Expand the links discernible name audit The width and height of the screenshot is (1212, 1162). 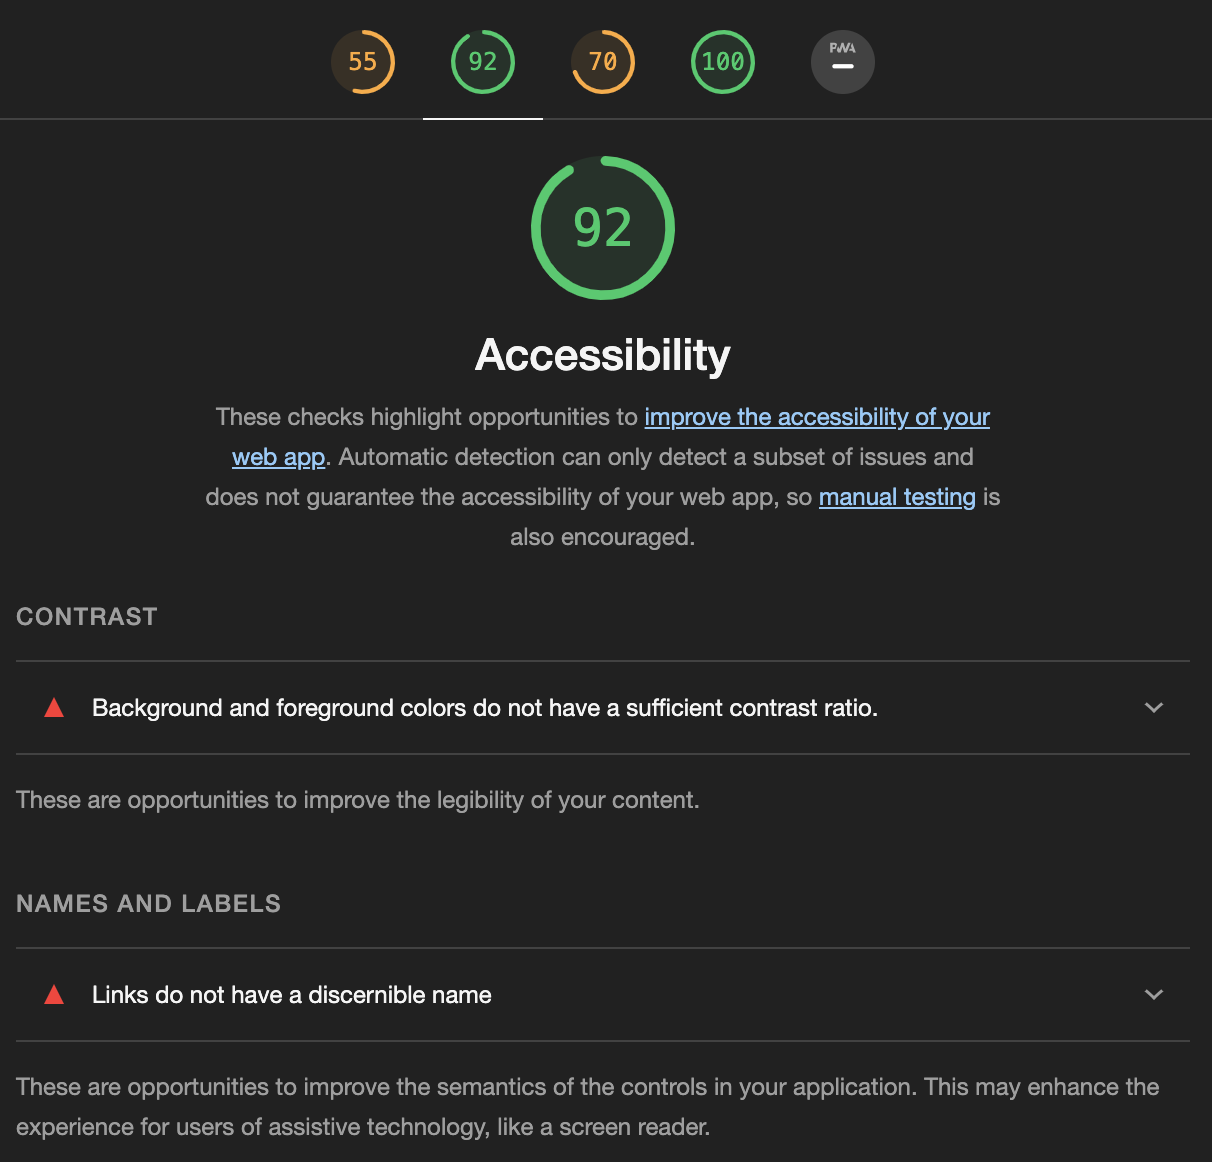pos(292,994)
